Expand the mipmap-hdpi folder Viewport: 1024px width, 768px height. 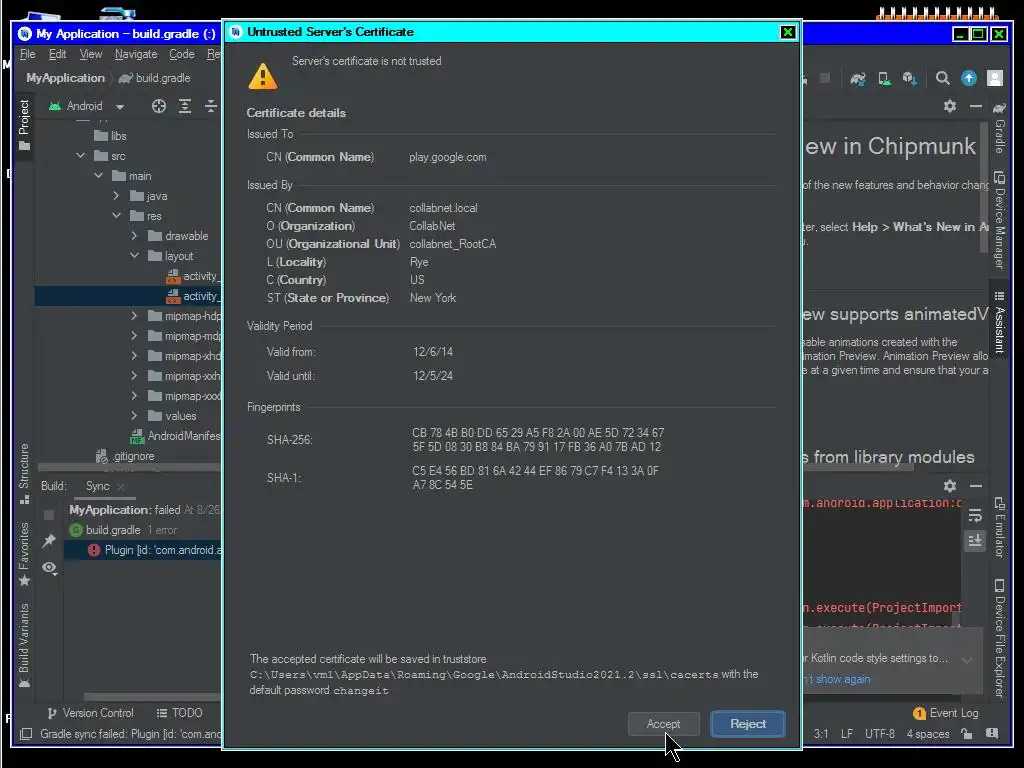point(134,316)
